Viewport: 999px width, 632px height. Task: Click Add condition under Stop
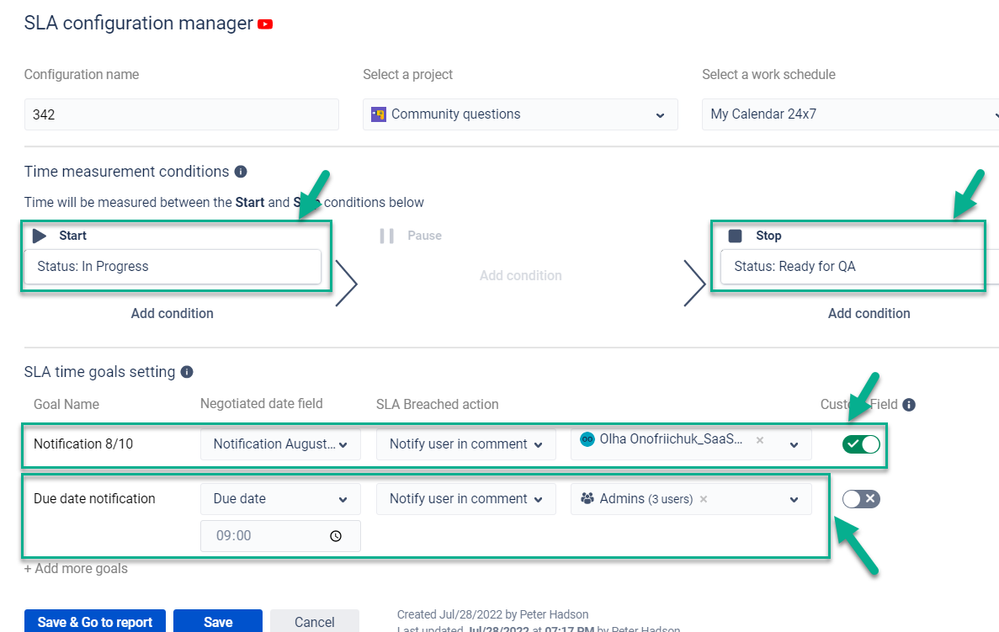869,313
